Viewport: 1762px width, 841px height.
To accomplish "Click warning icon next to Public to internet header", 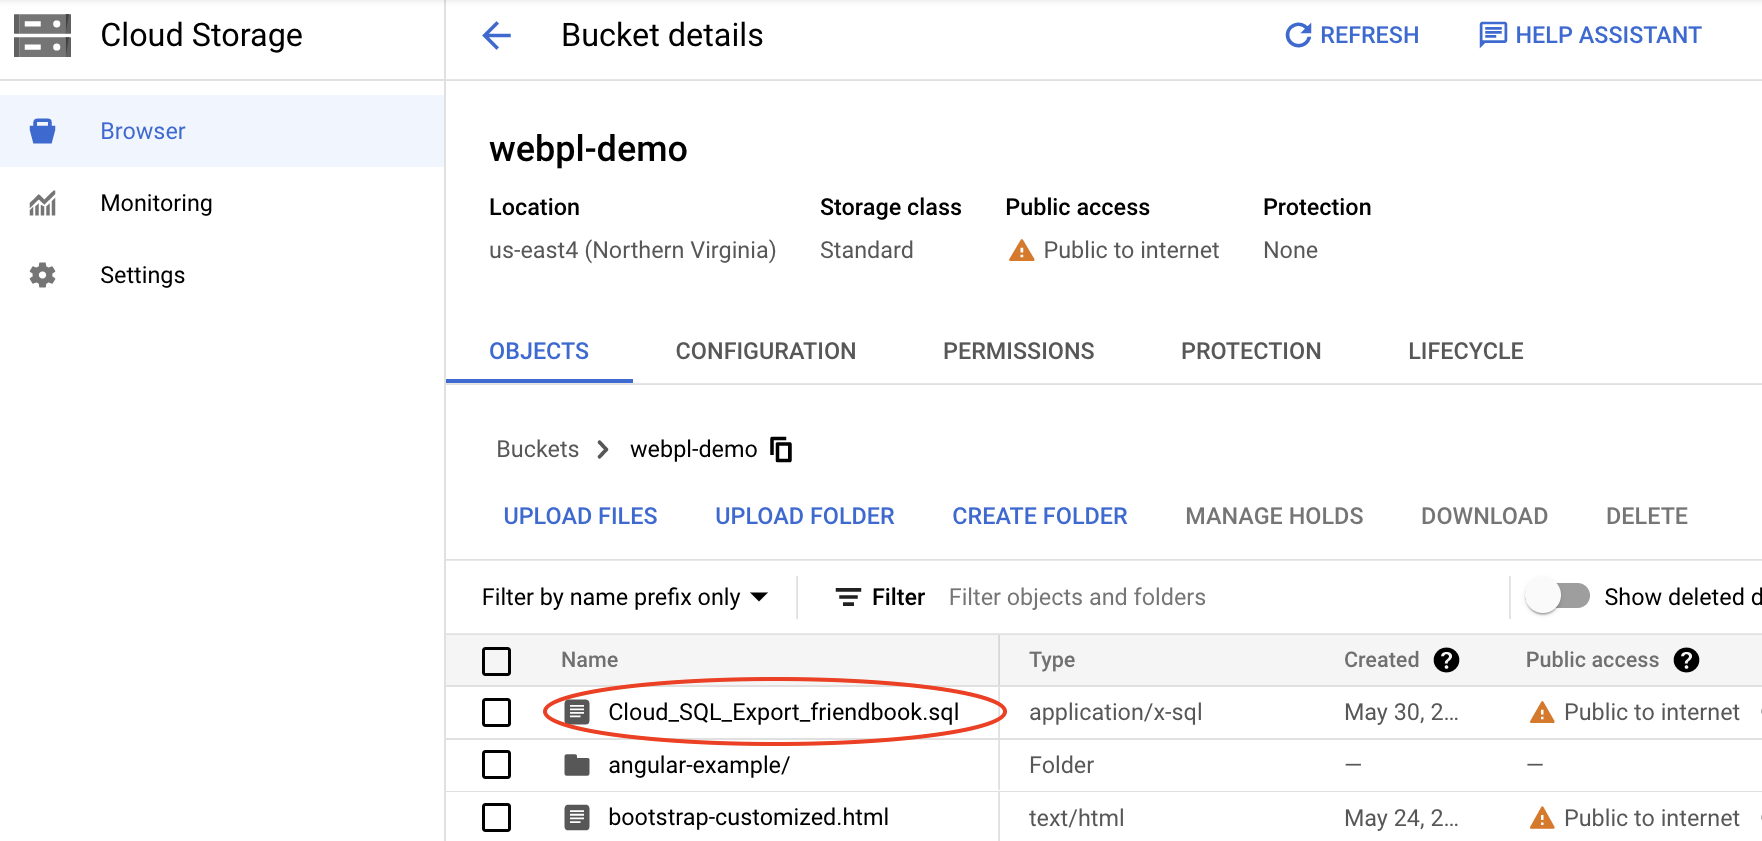I will pyautogui.click(x=1021, y=250).
